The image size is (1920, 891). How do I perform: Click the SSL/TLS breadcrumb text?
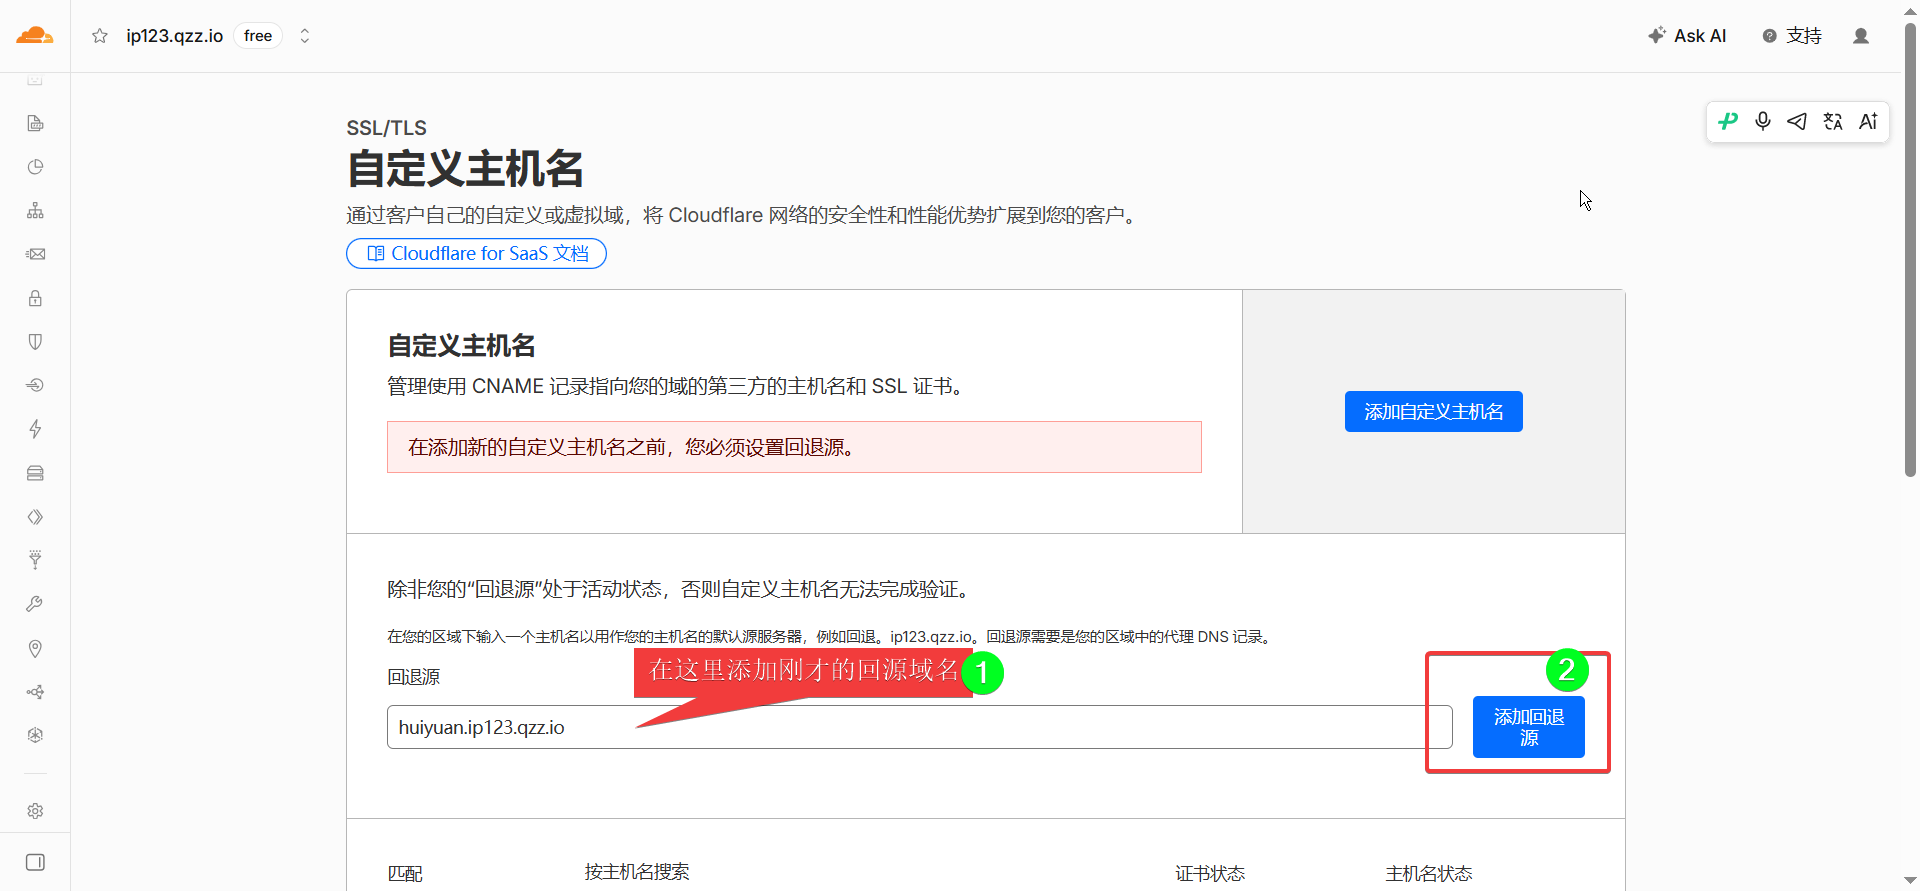pos(386,128)
